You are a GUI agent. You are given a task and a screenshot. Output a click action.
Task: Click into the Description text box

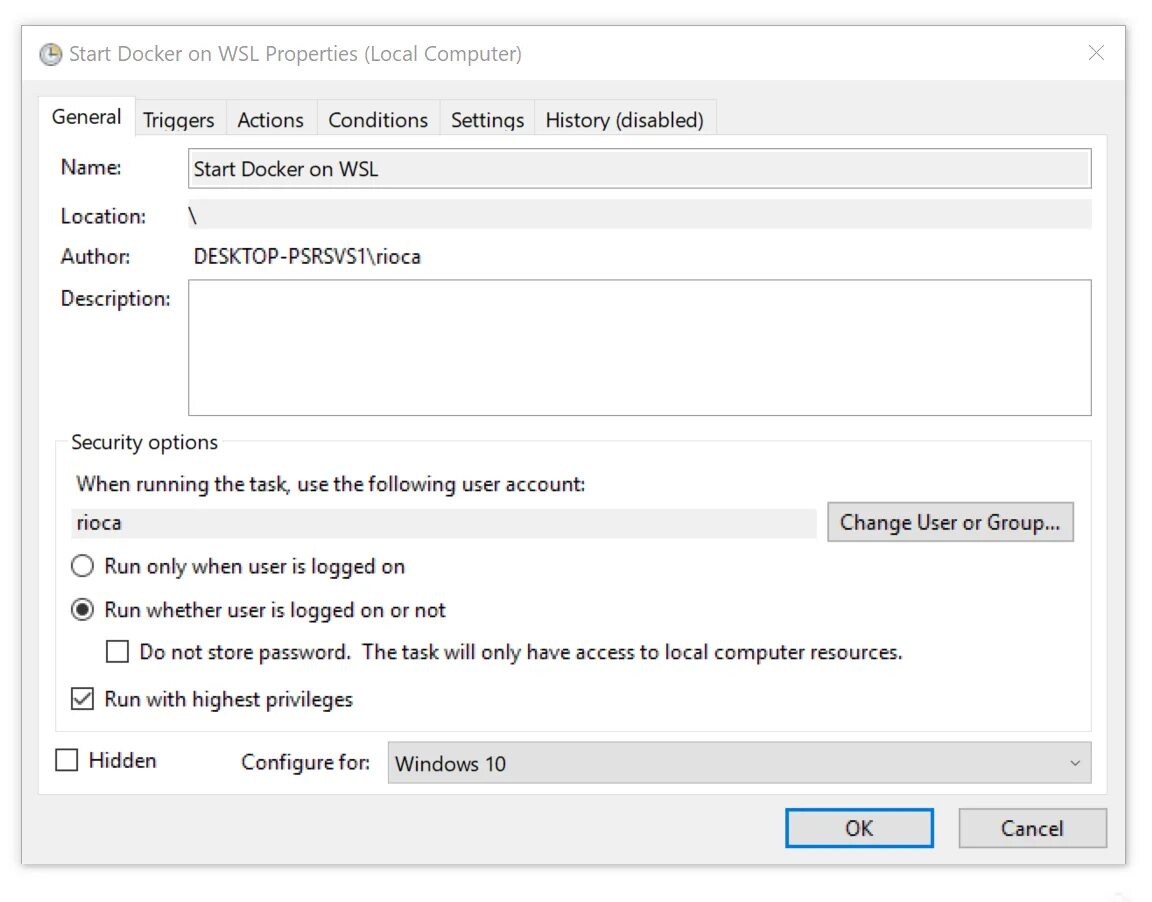639,347
